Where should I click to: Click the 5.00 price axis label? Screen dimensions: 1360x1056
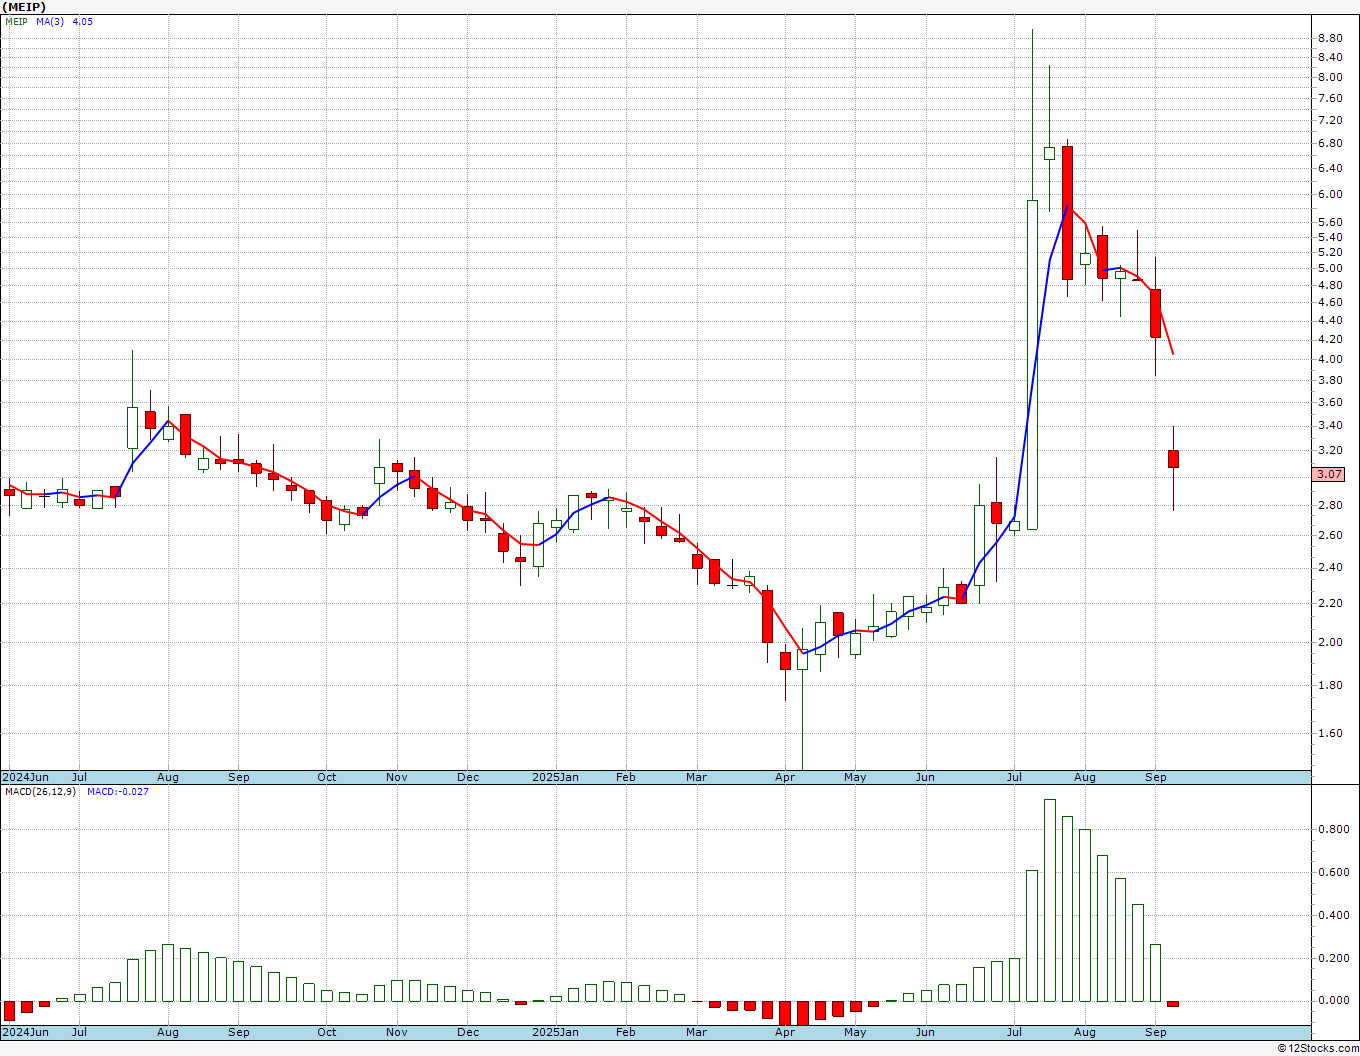(x=1330, y=268)
